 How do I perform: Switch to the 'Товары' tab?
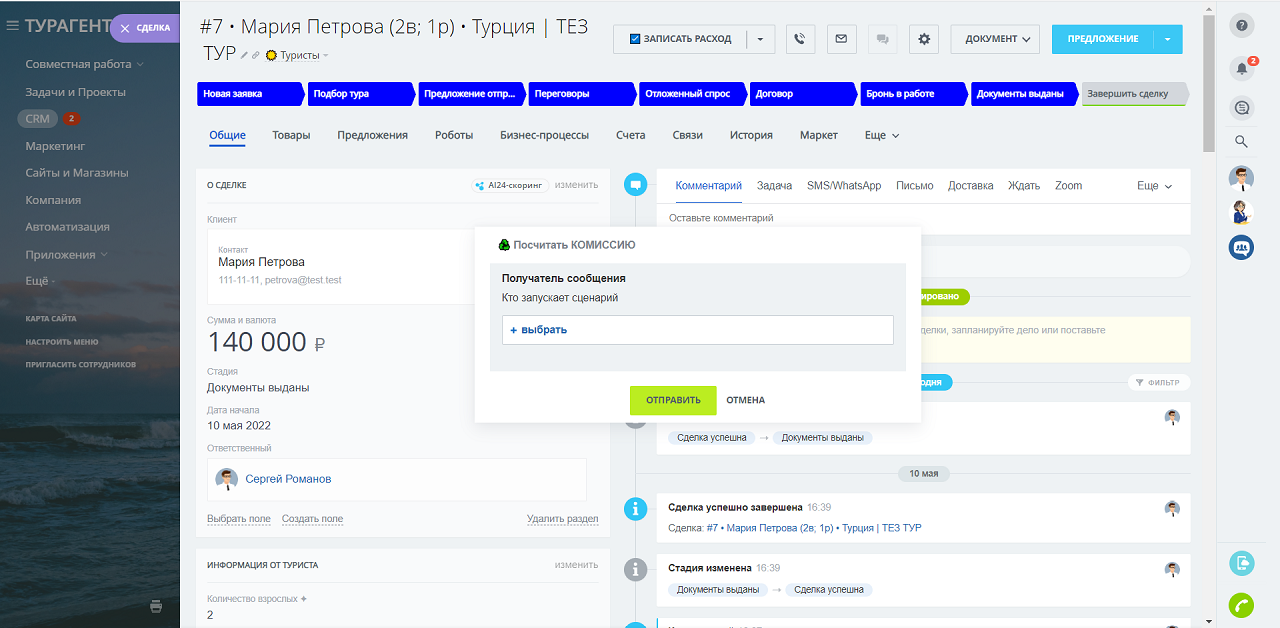point(291,135)
